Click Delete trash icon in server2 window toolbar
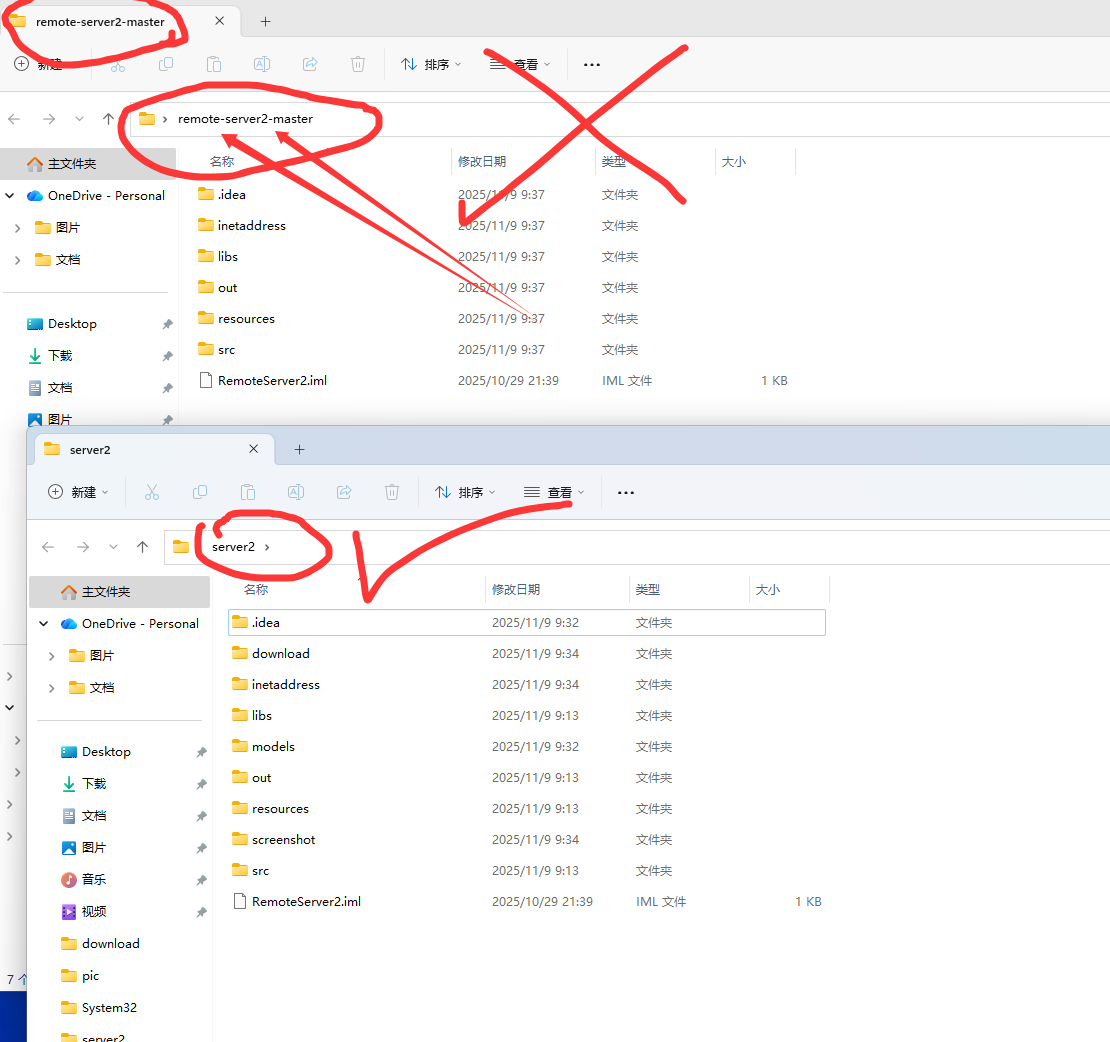1110x1042 pixels. click(392, 492)
